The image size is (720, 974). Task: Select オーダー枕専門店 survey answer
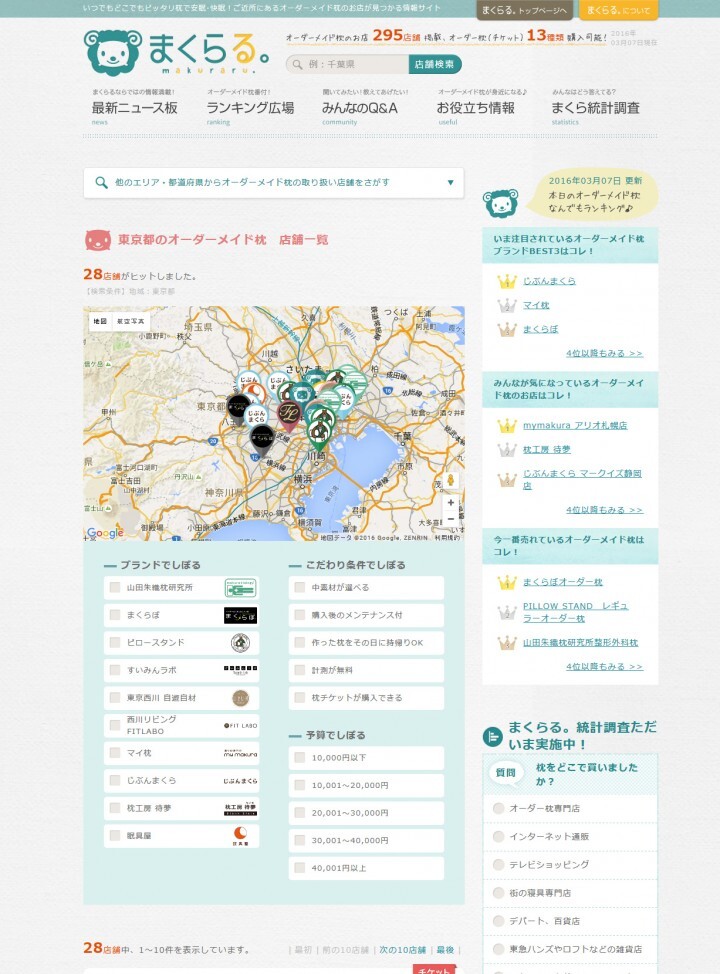498,808
